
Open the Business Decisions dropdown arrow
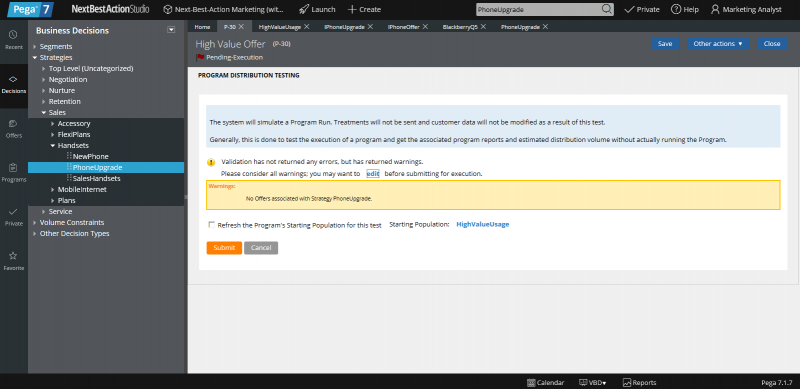coord(171,30)
